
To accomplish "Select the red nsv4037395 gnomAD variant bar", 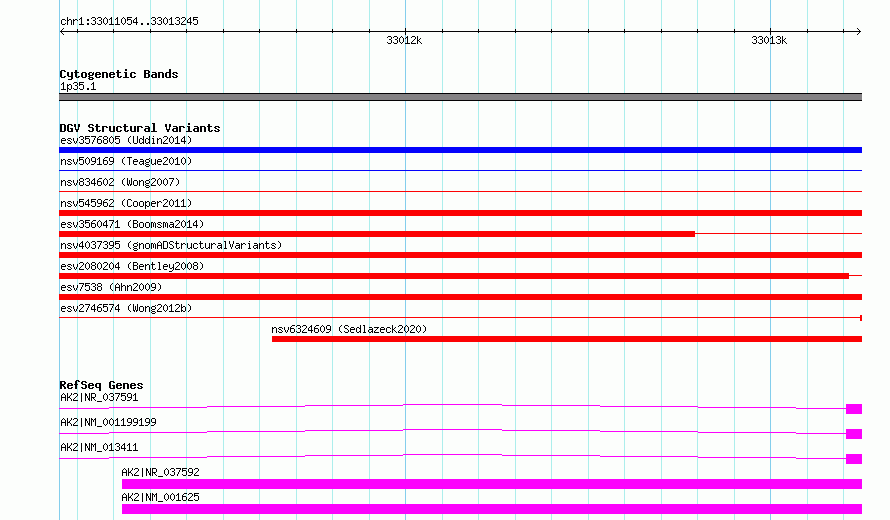I will click(x=460, y=255).
